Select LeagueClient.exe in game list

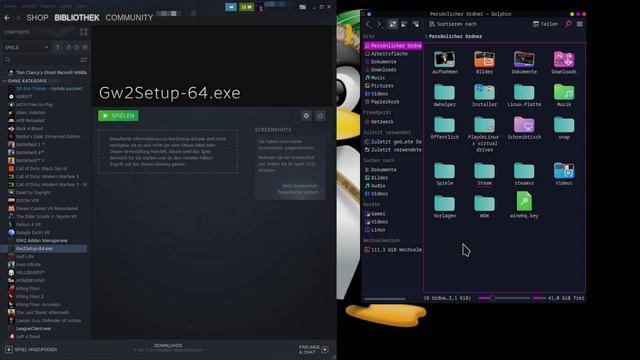[33, 329]
